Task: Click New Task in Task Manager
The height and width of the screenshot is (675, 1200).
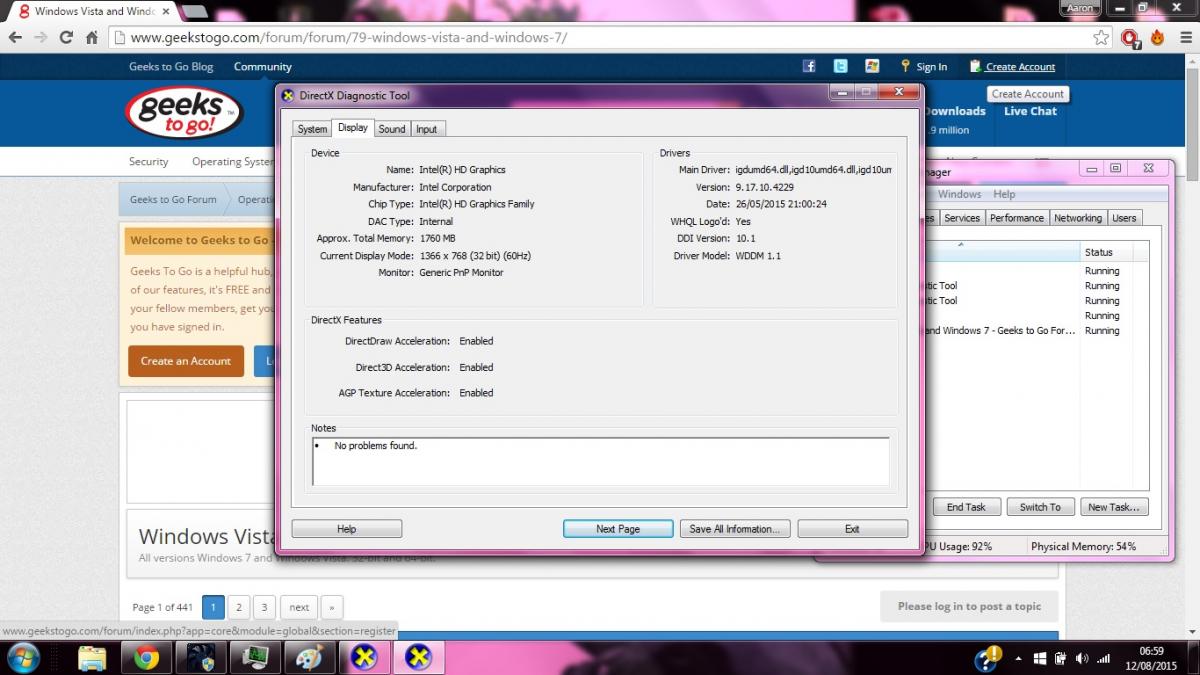Action: click(x=1114, y=507)
